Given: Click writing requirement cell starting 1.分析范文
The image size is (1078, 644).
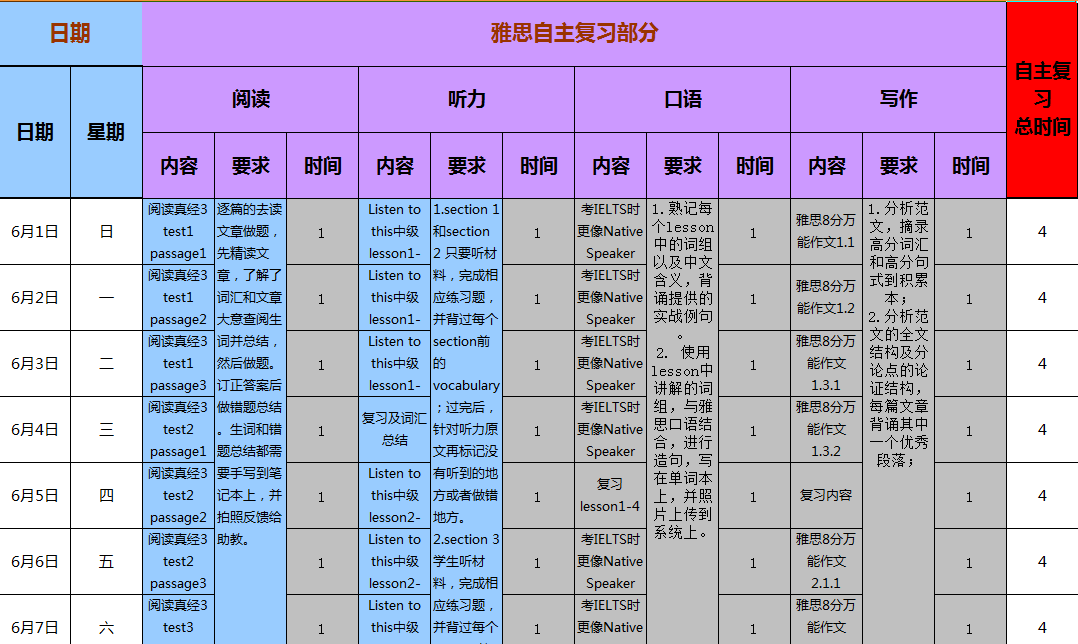Looking at the screenshot, I should coord(898,421).
